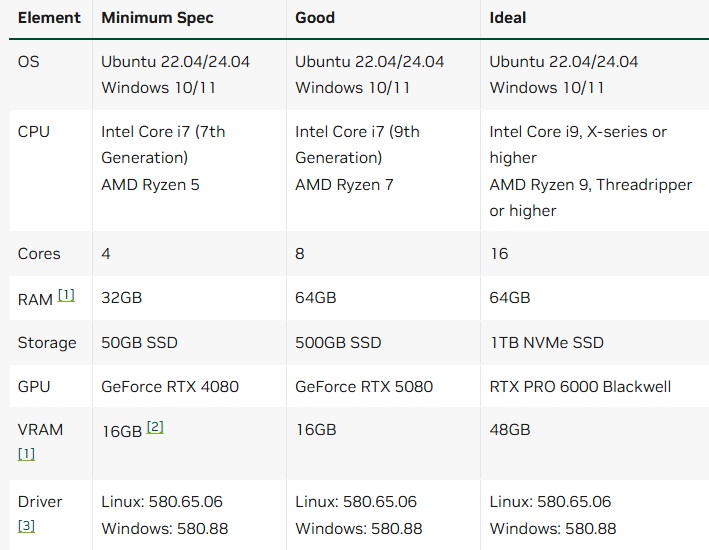Click the "Element" column header
This screenshot has height=550, width=709.
point(49,18)
